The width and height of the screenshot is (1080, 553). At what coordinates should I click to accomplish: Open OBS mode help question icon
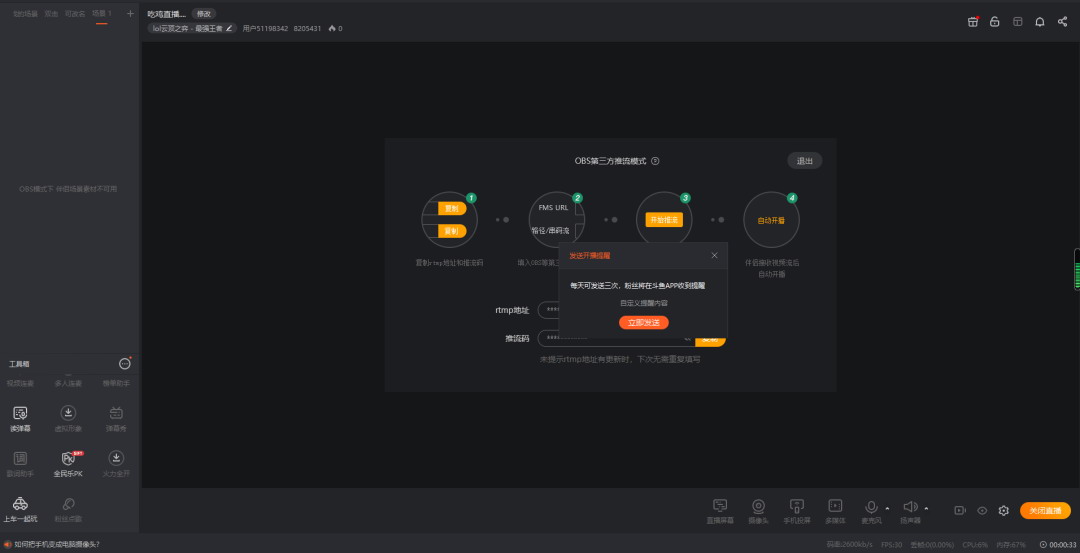[x=655, y=161]
